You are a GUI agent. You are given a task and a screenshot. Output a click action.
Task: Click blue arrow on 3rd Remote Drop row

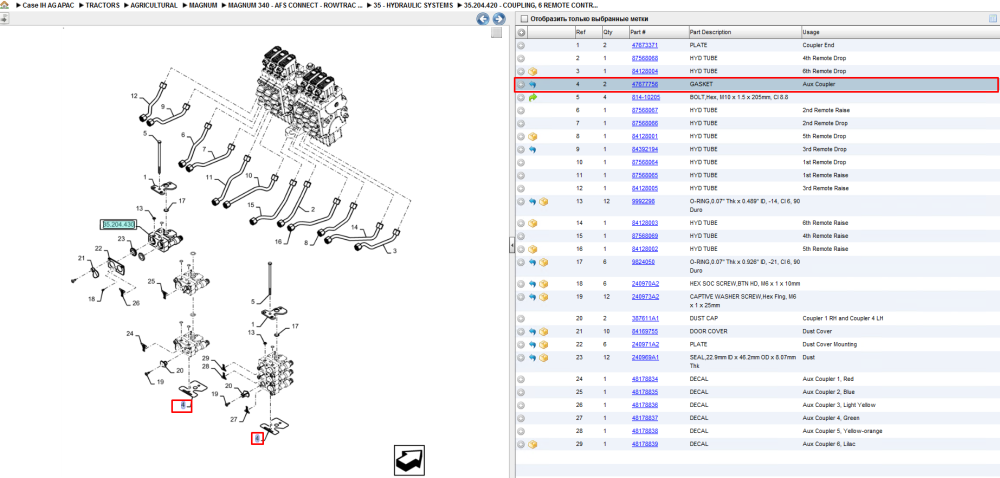click(x=533, y=149)
